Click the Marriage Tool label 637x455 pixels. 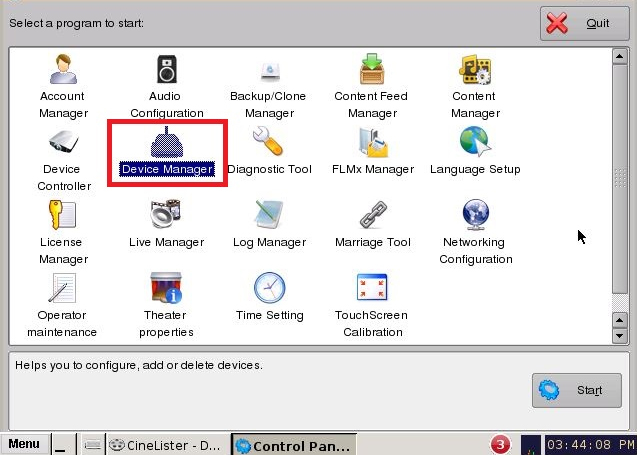click(373, 242)
